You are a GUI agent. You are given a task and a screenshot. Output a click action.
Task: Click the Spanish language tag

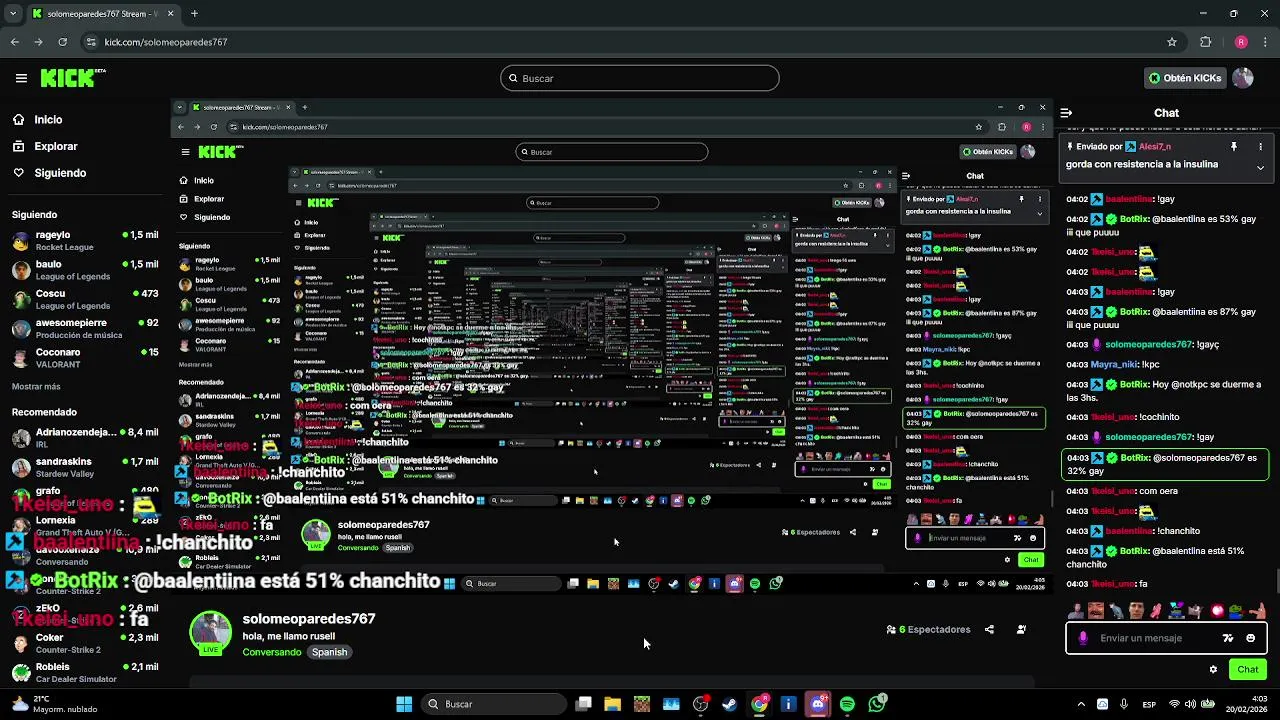point(329,652)
